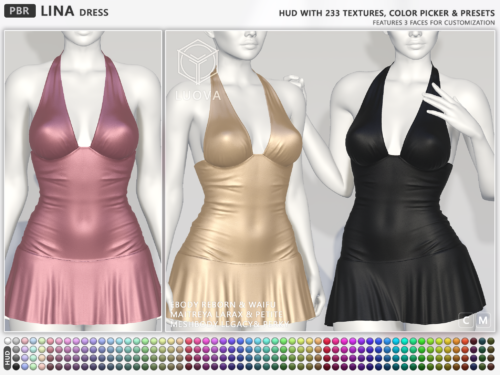
Task: Click 'HUD WITH 233 TEXTURES, COLOR PICKER & PRESETS'
Action: pos(387,13)
